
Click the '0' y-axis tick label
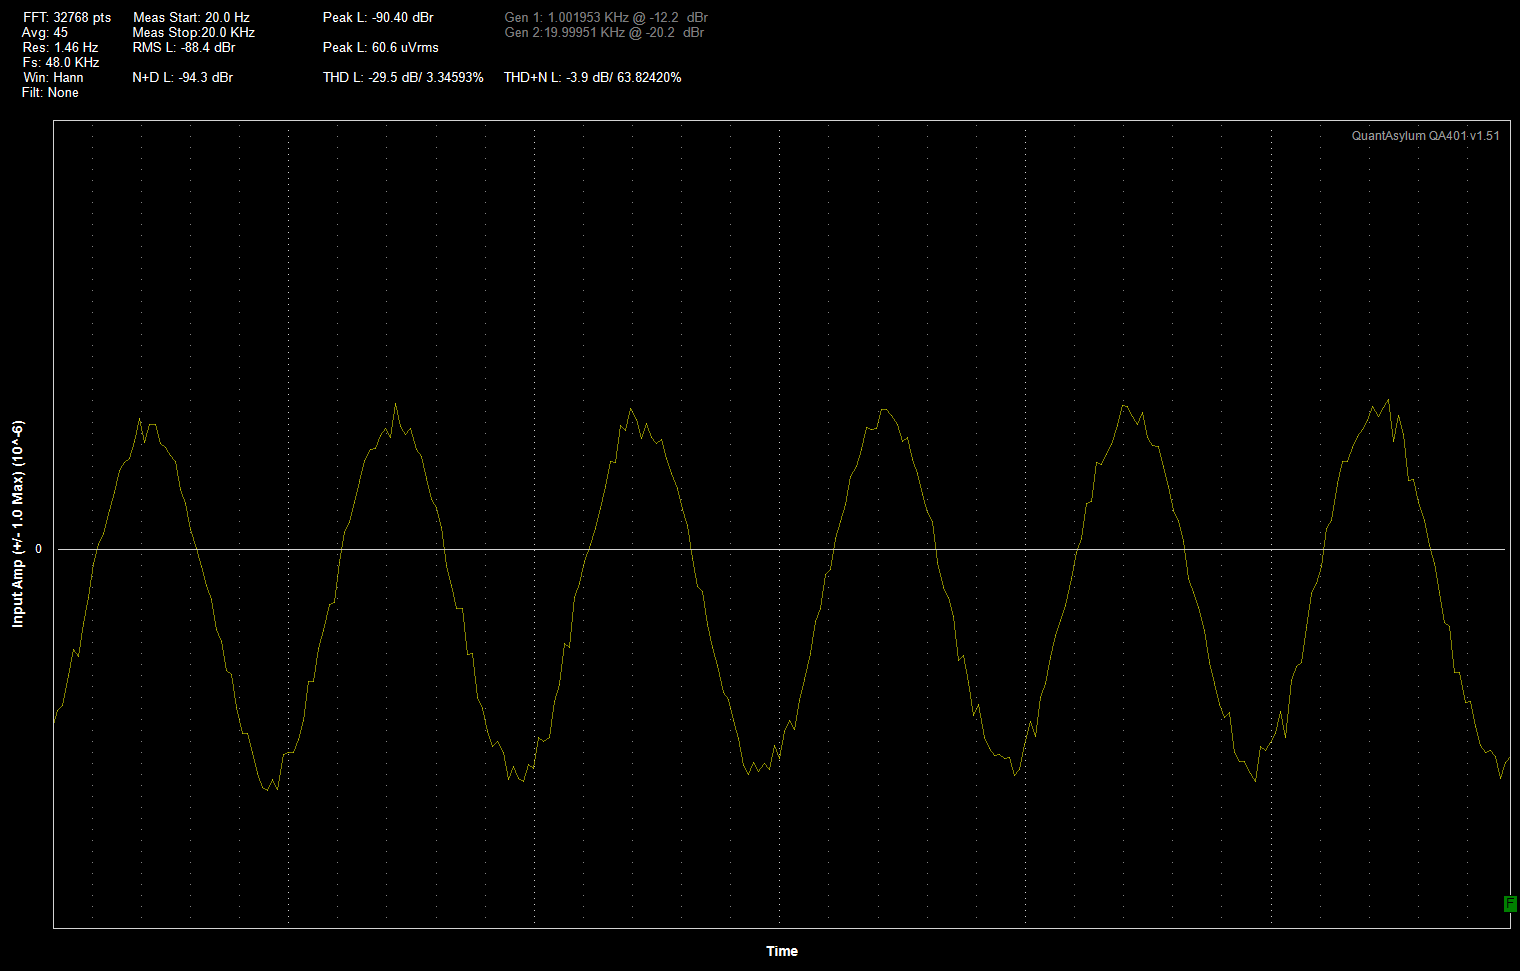[39, 549]
